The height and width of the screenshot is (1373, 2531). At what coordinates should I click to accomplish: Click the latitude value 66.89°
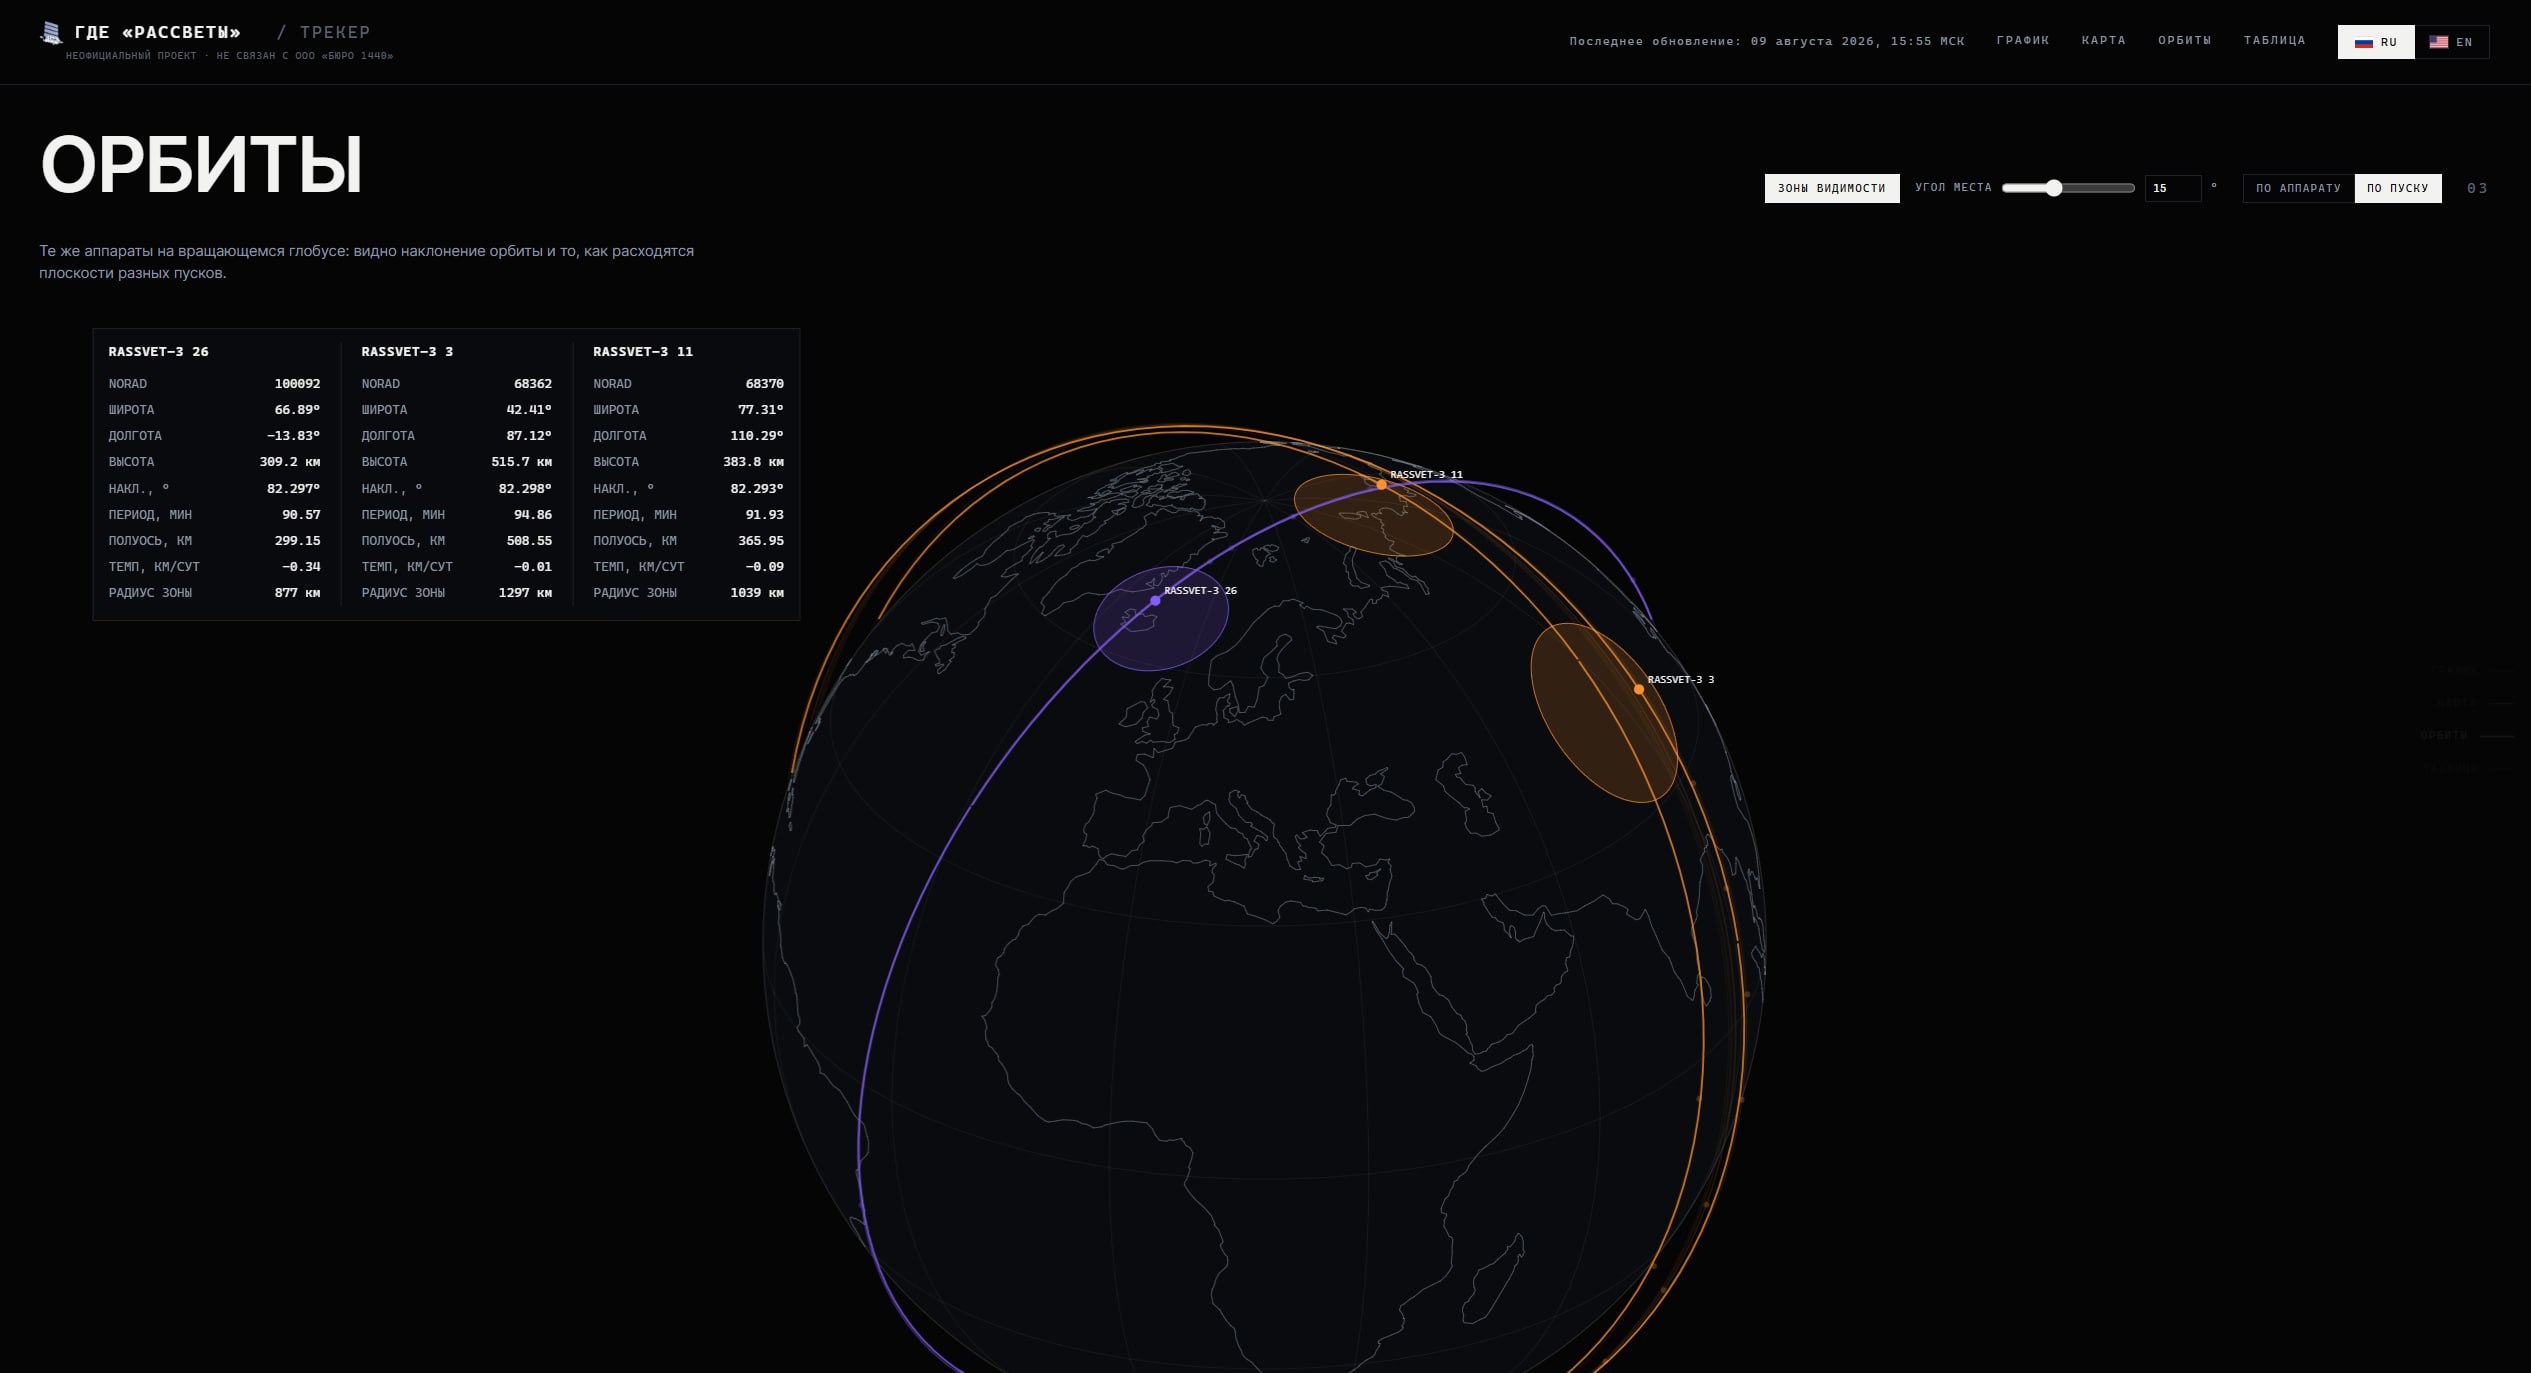point(298,410)
